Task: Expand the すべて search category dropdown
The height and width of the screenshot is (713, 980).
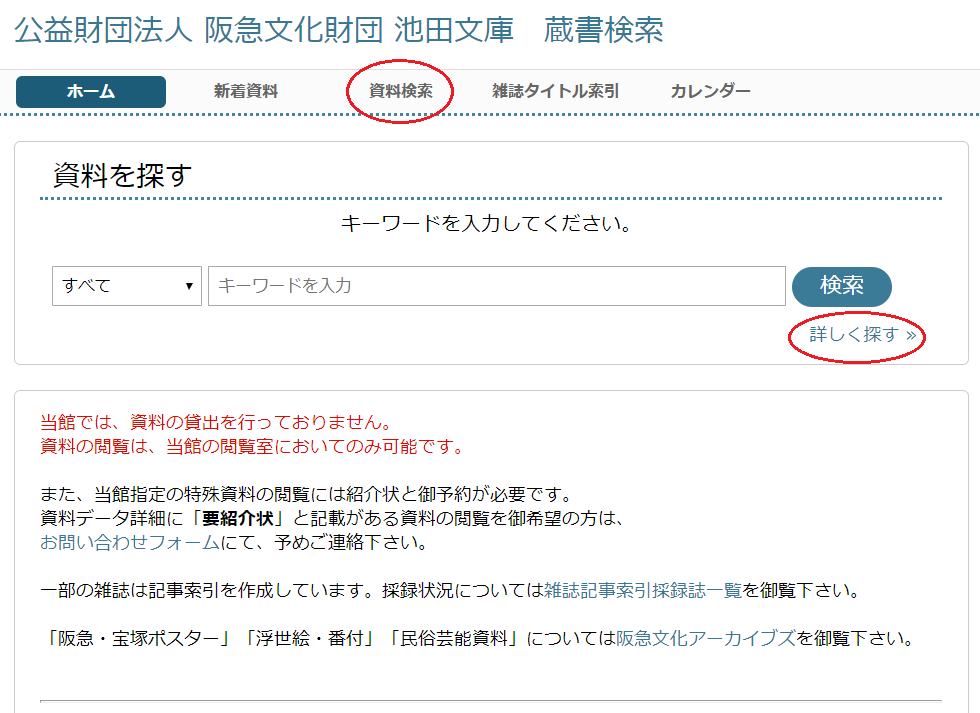Action: click(127, 286)
